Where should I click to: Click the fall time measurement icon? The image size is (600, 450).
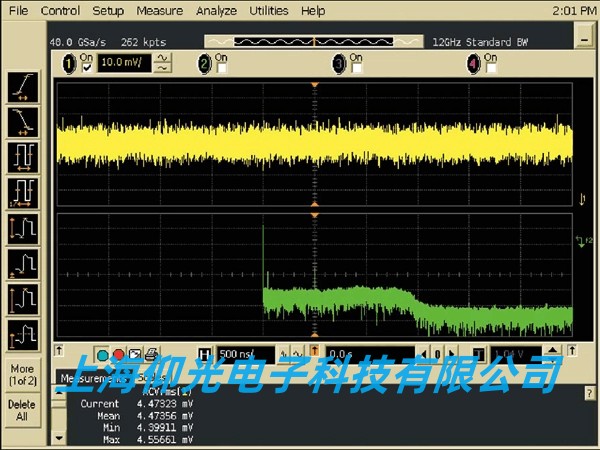[x=21, y=121]
